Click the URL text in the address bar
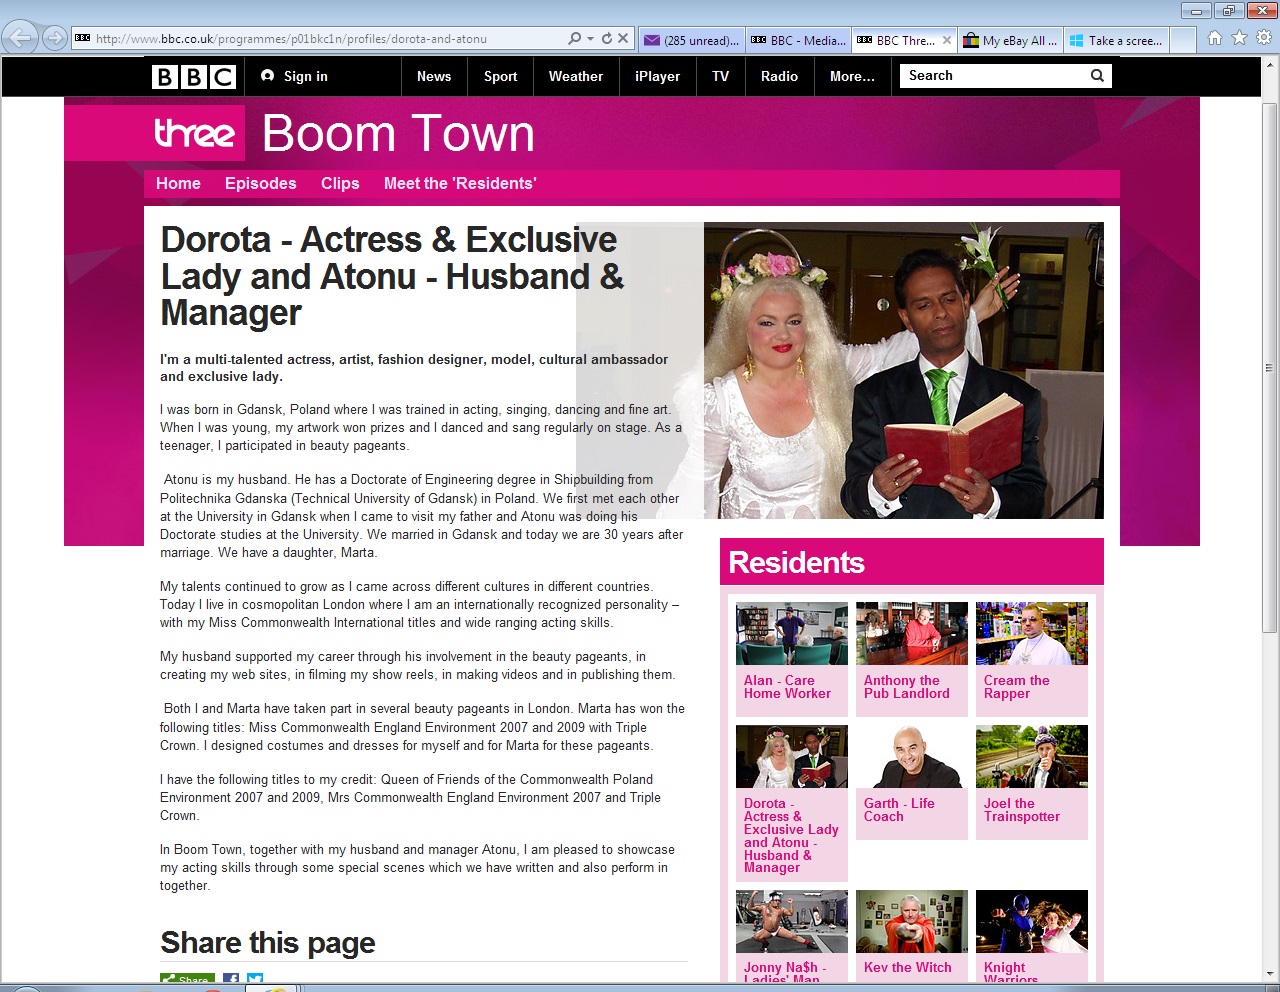This screenshot has width=1280, height=992. tap(291, 39)
